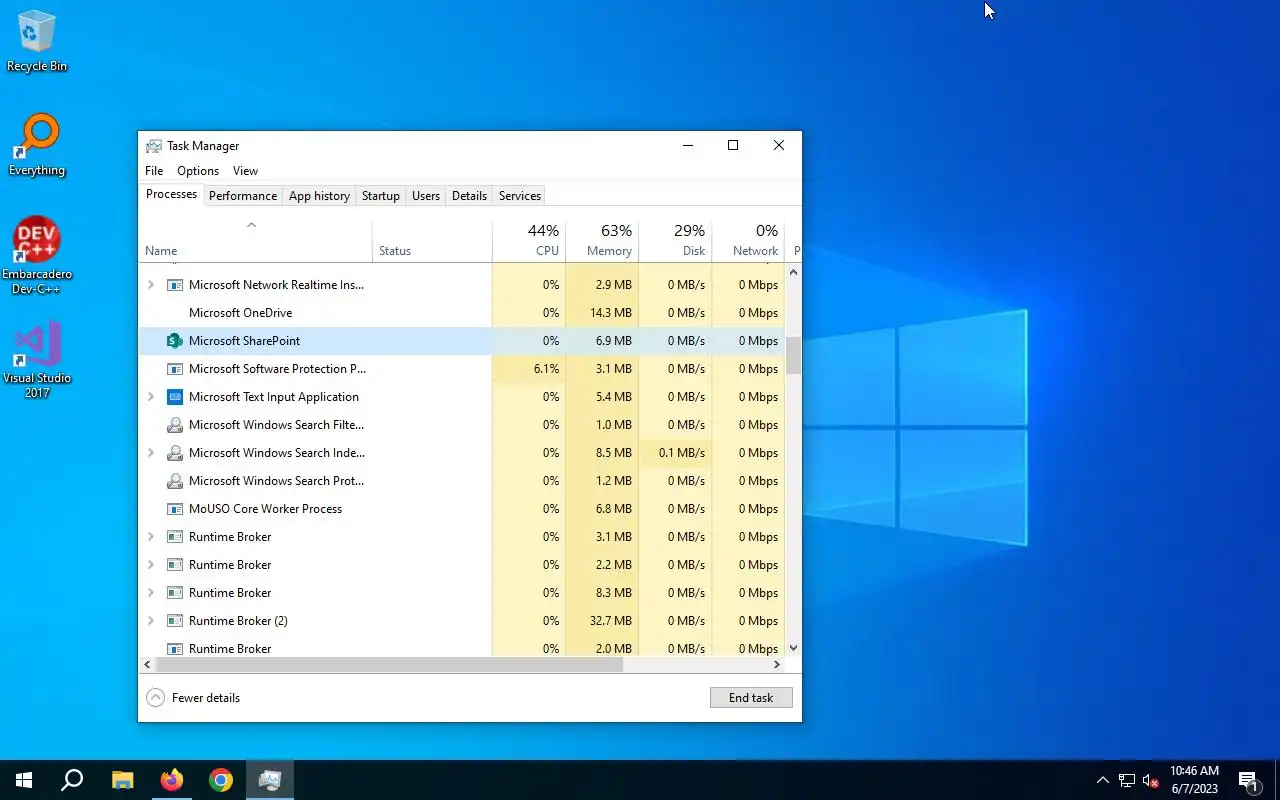
Task: Expand Microsoft Windows Search Indexer process
Action: (x=151, y=453)
